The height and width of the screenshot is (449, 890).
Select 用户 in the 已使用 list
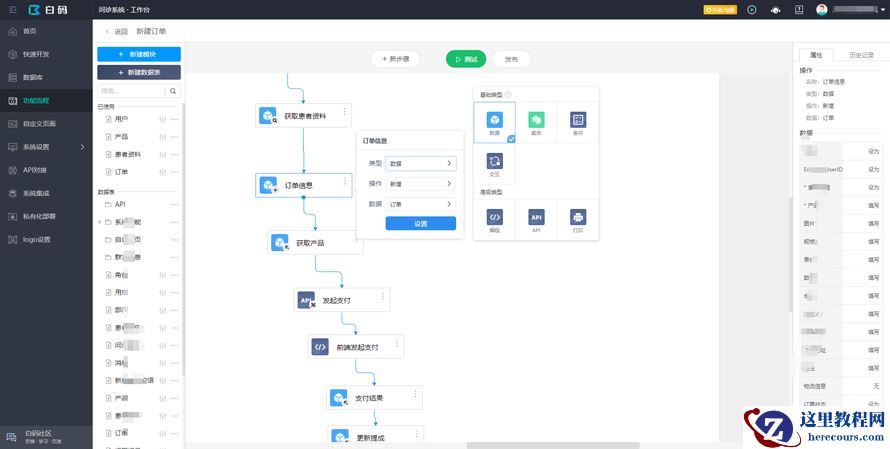click(121, 119)
